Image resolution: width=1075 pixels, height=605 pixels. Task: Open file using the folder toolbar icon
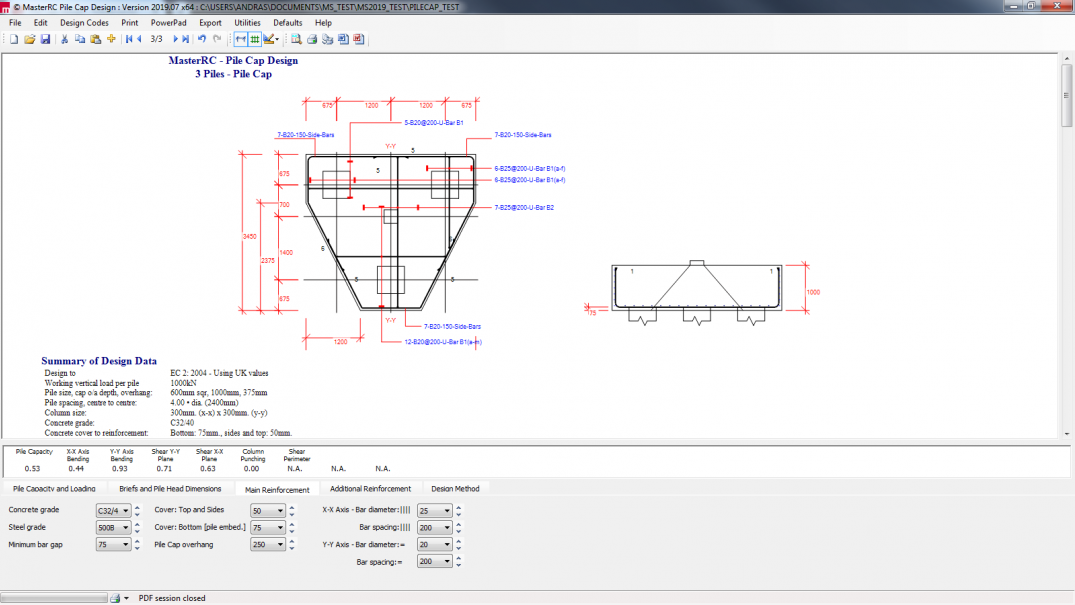(x=29, y=39)
